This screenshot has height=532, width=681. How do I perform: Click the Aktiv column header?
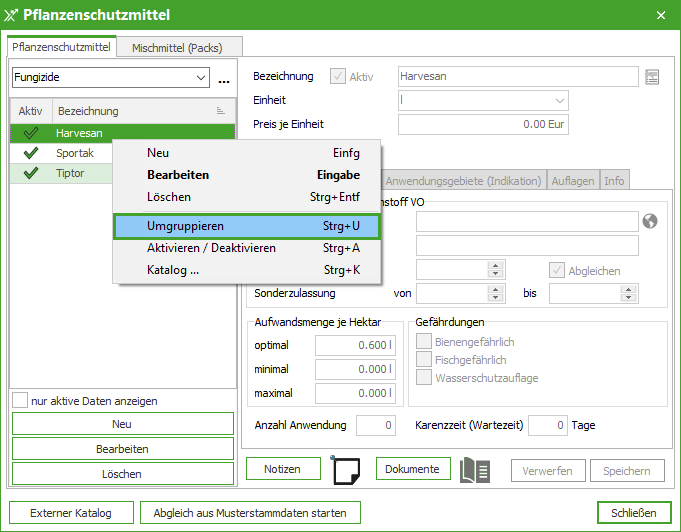31,111
